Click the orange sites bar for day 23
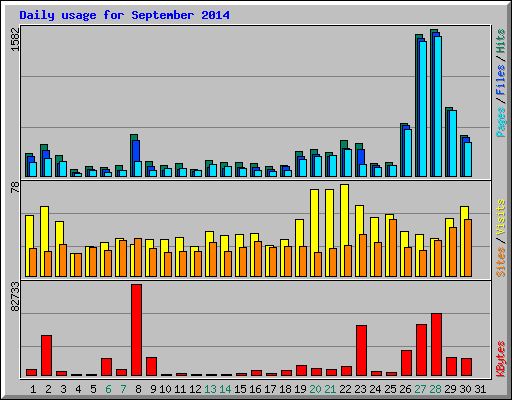This screenshot has height=400, width=512. click(x=363, y=255)
